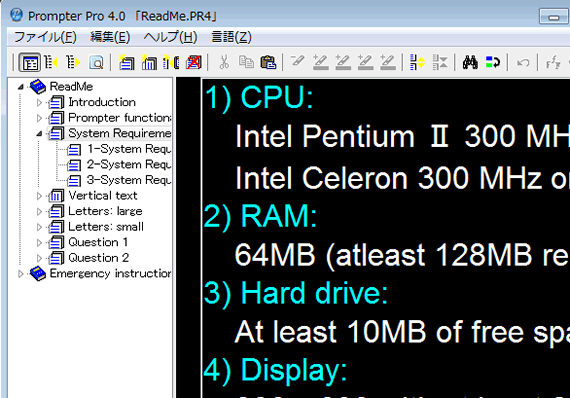Click the 'Intel Pentium II 300' line
The width and height of the screenshot is (570, 398).
[x=402, y=137]
